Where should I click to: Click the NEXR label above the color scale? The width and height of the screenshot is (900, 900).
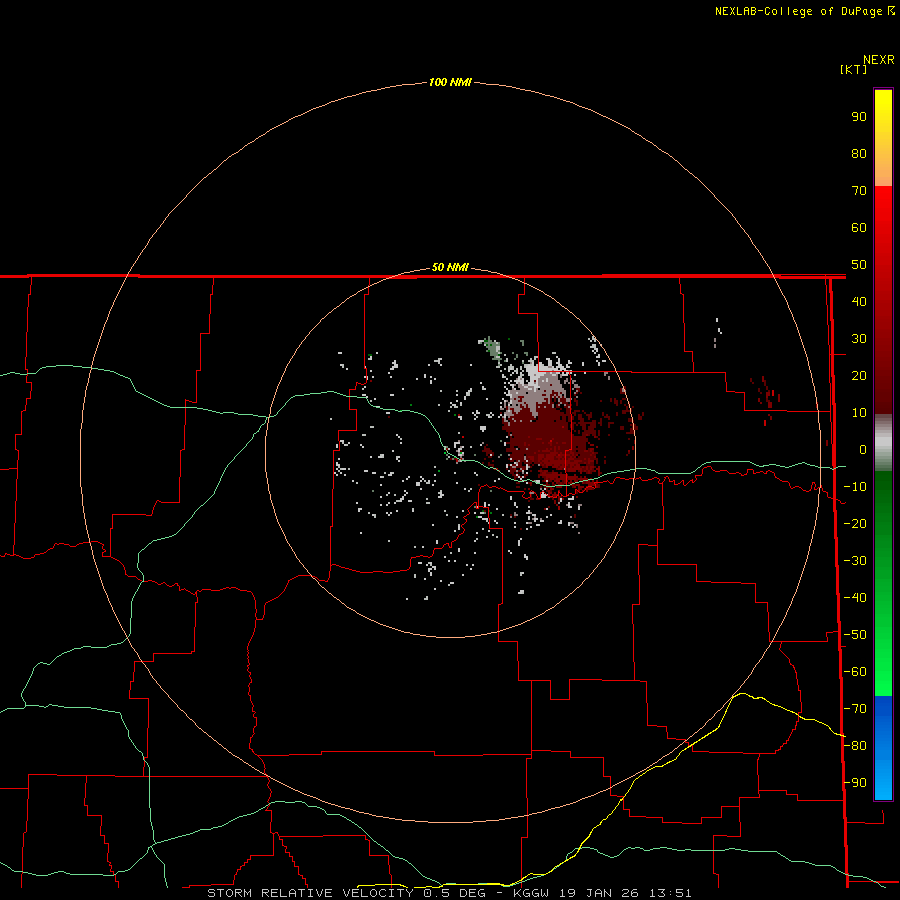[879, 60]
